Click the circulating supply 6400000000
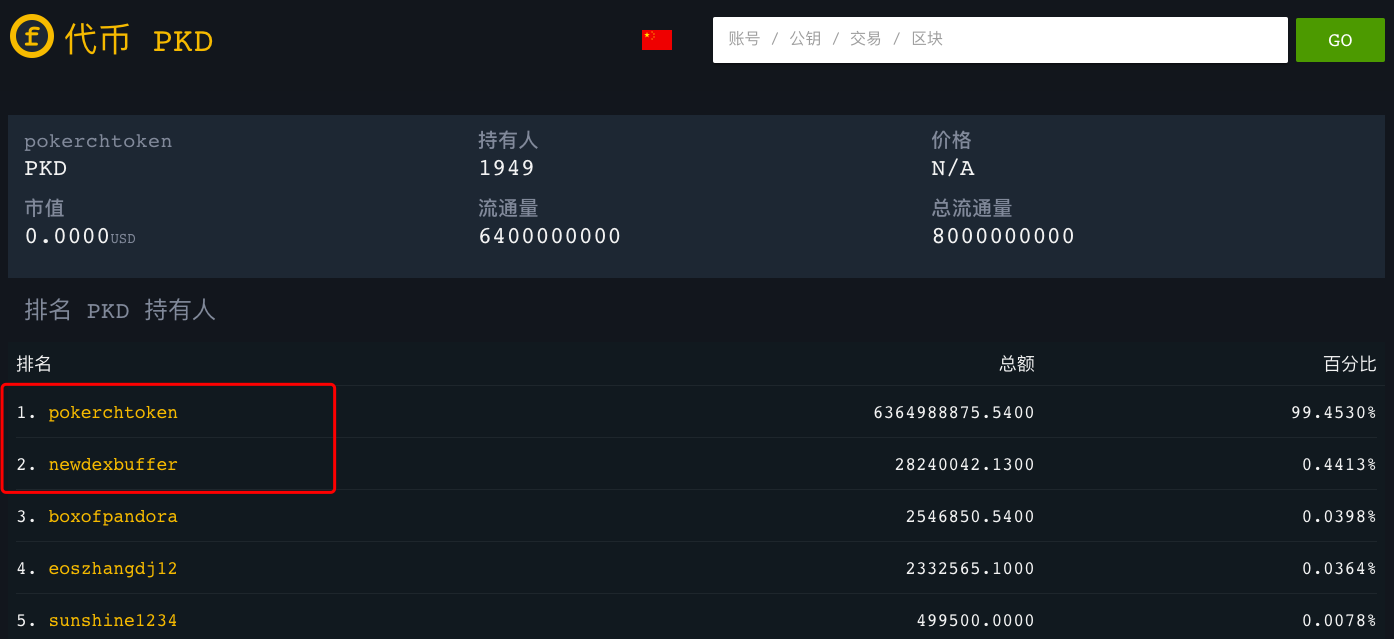 pos(550,236)
